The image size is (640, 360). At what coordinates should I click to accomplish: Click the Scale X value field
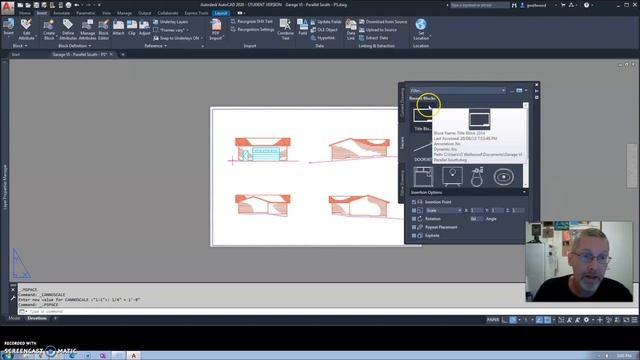476,210
